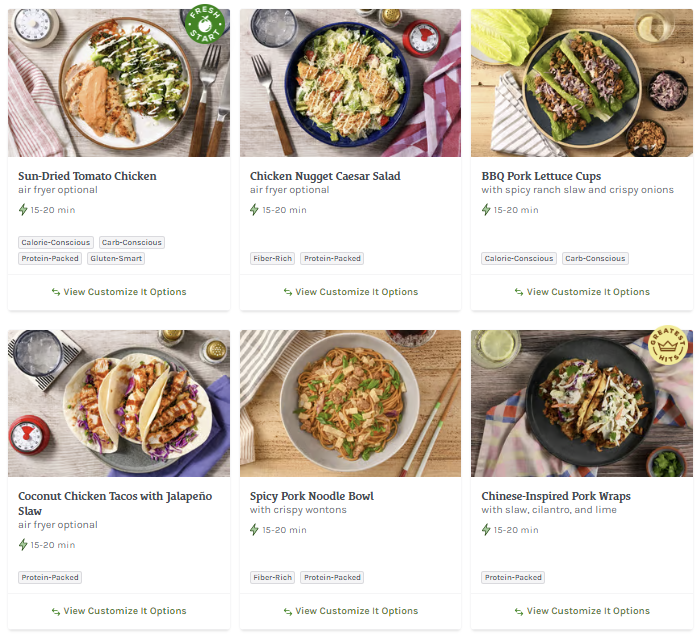Select the Fiber-Rich tag on Chicken Nugget Caesar Salad
The image size is (700, 635).
(x=273, y=258)
